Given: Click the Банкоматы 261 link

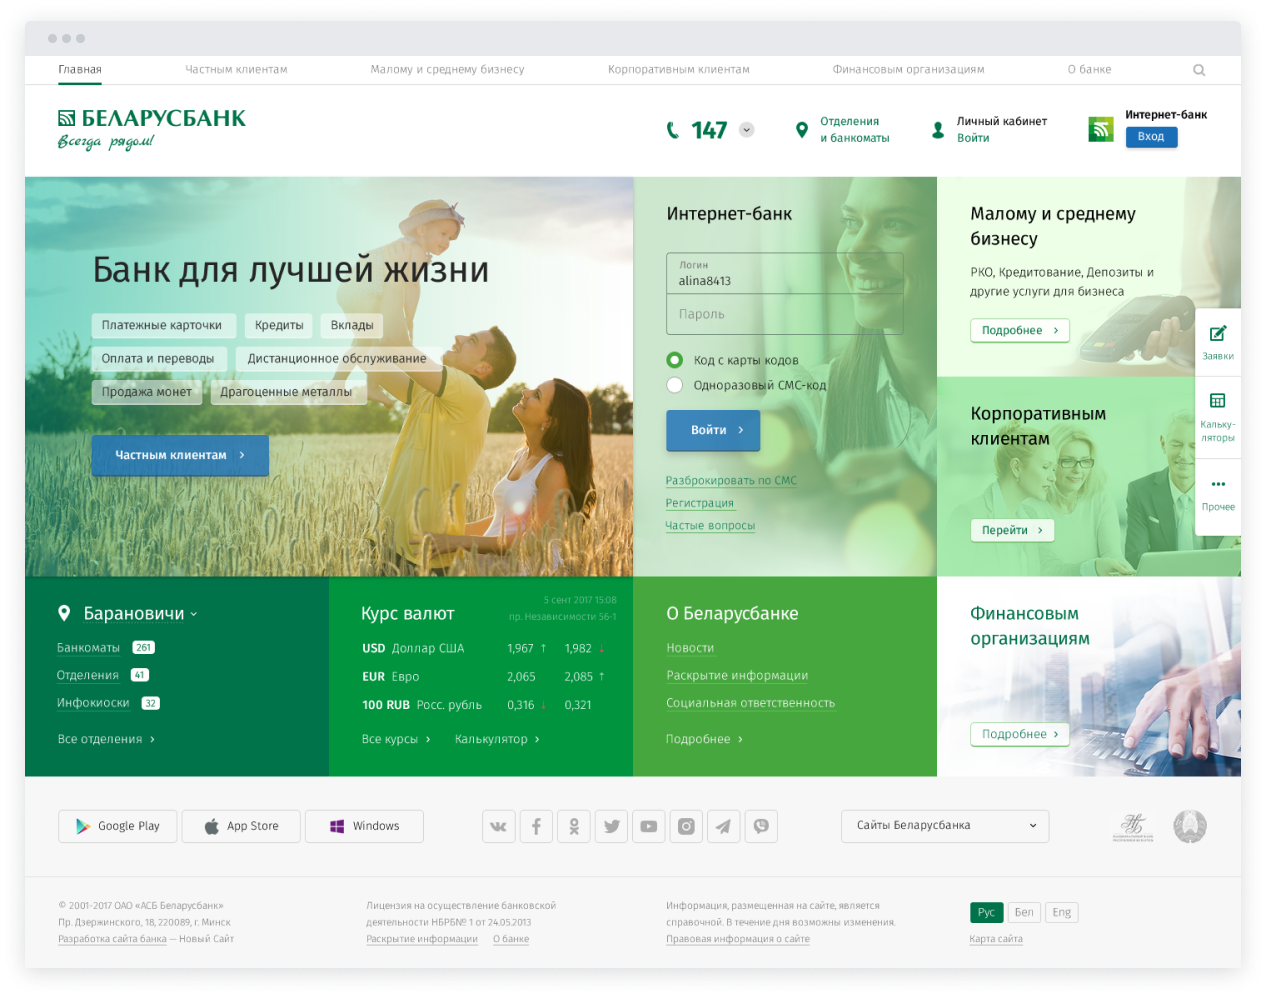Looking at the screenshot, I should (106, 648).
